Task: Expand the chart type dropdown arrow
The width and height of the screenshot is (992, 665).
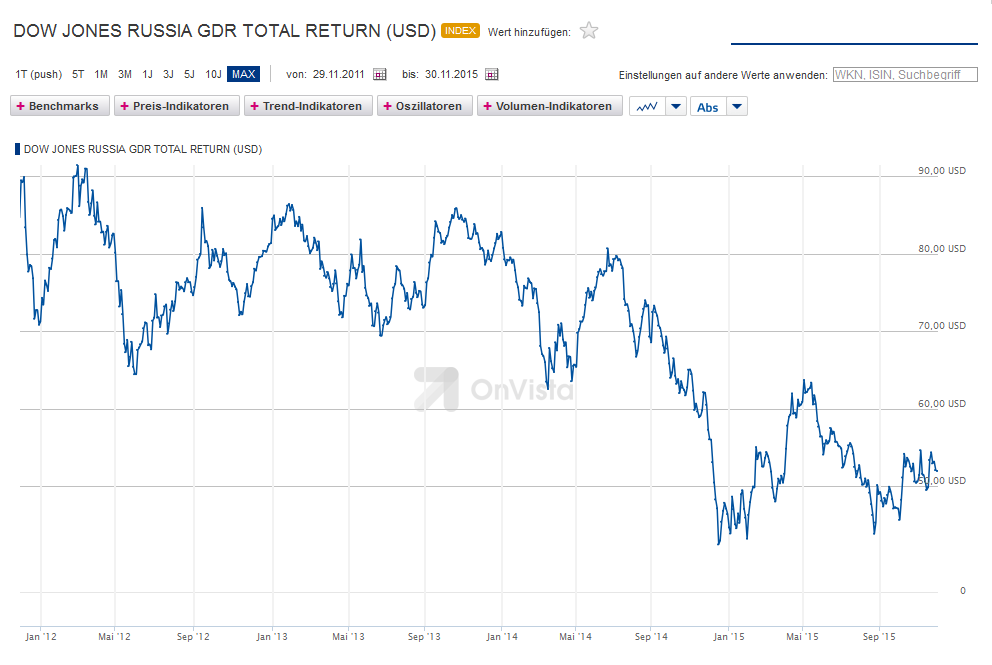Action: [676, 106]
